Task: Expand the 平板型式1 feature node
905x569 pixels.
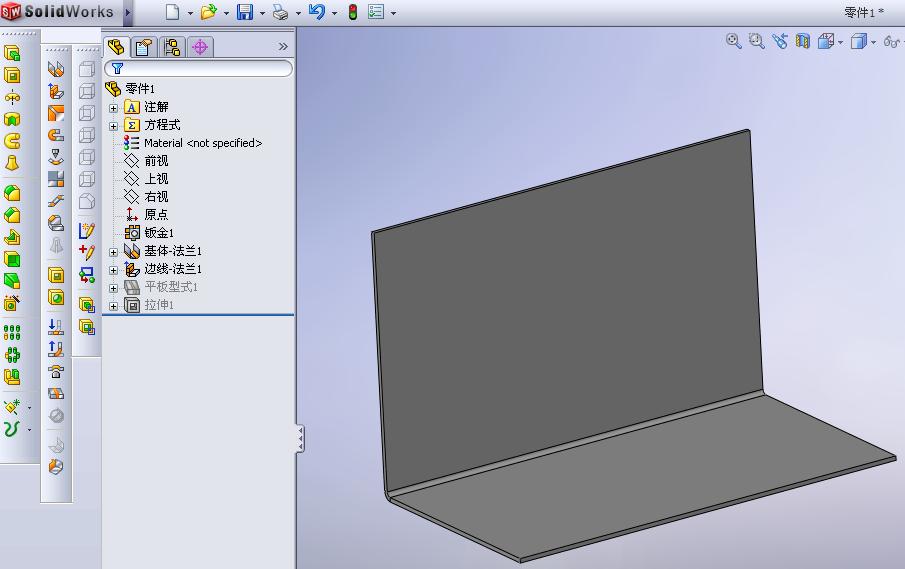Action: [x=113, y=288]
